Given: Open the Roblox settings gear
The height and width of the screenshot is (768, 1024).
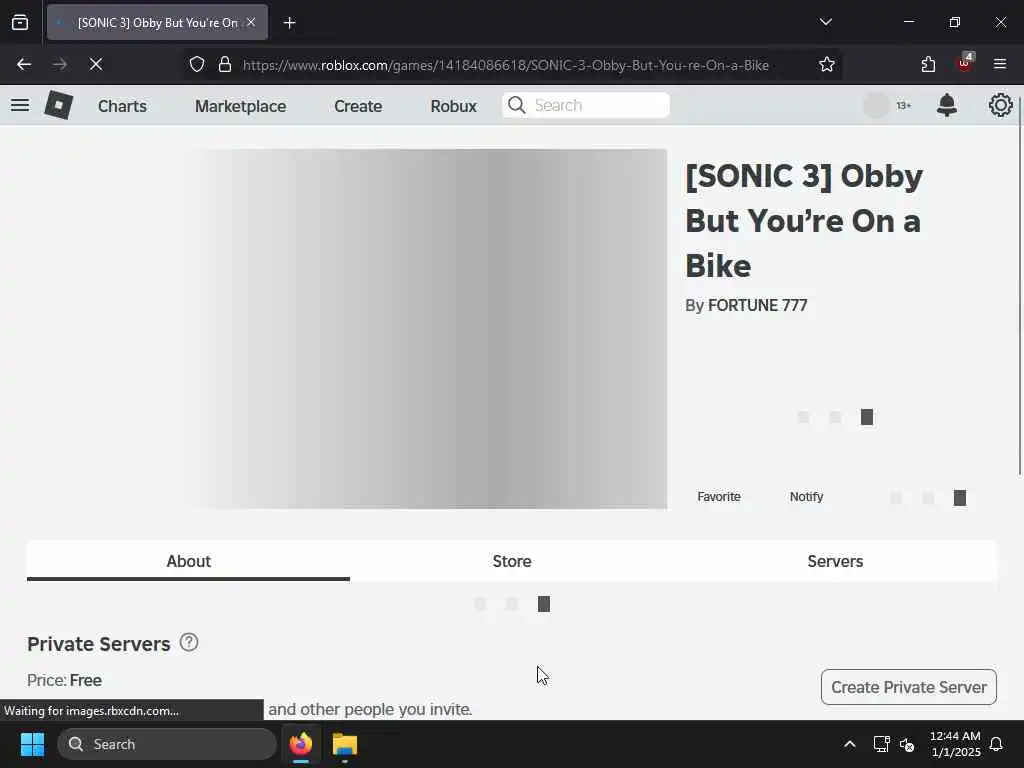Looking at the screenshot, I should click(x=1000, y=105).
